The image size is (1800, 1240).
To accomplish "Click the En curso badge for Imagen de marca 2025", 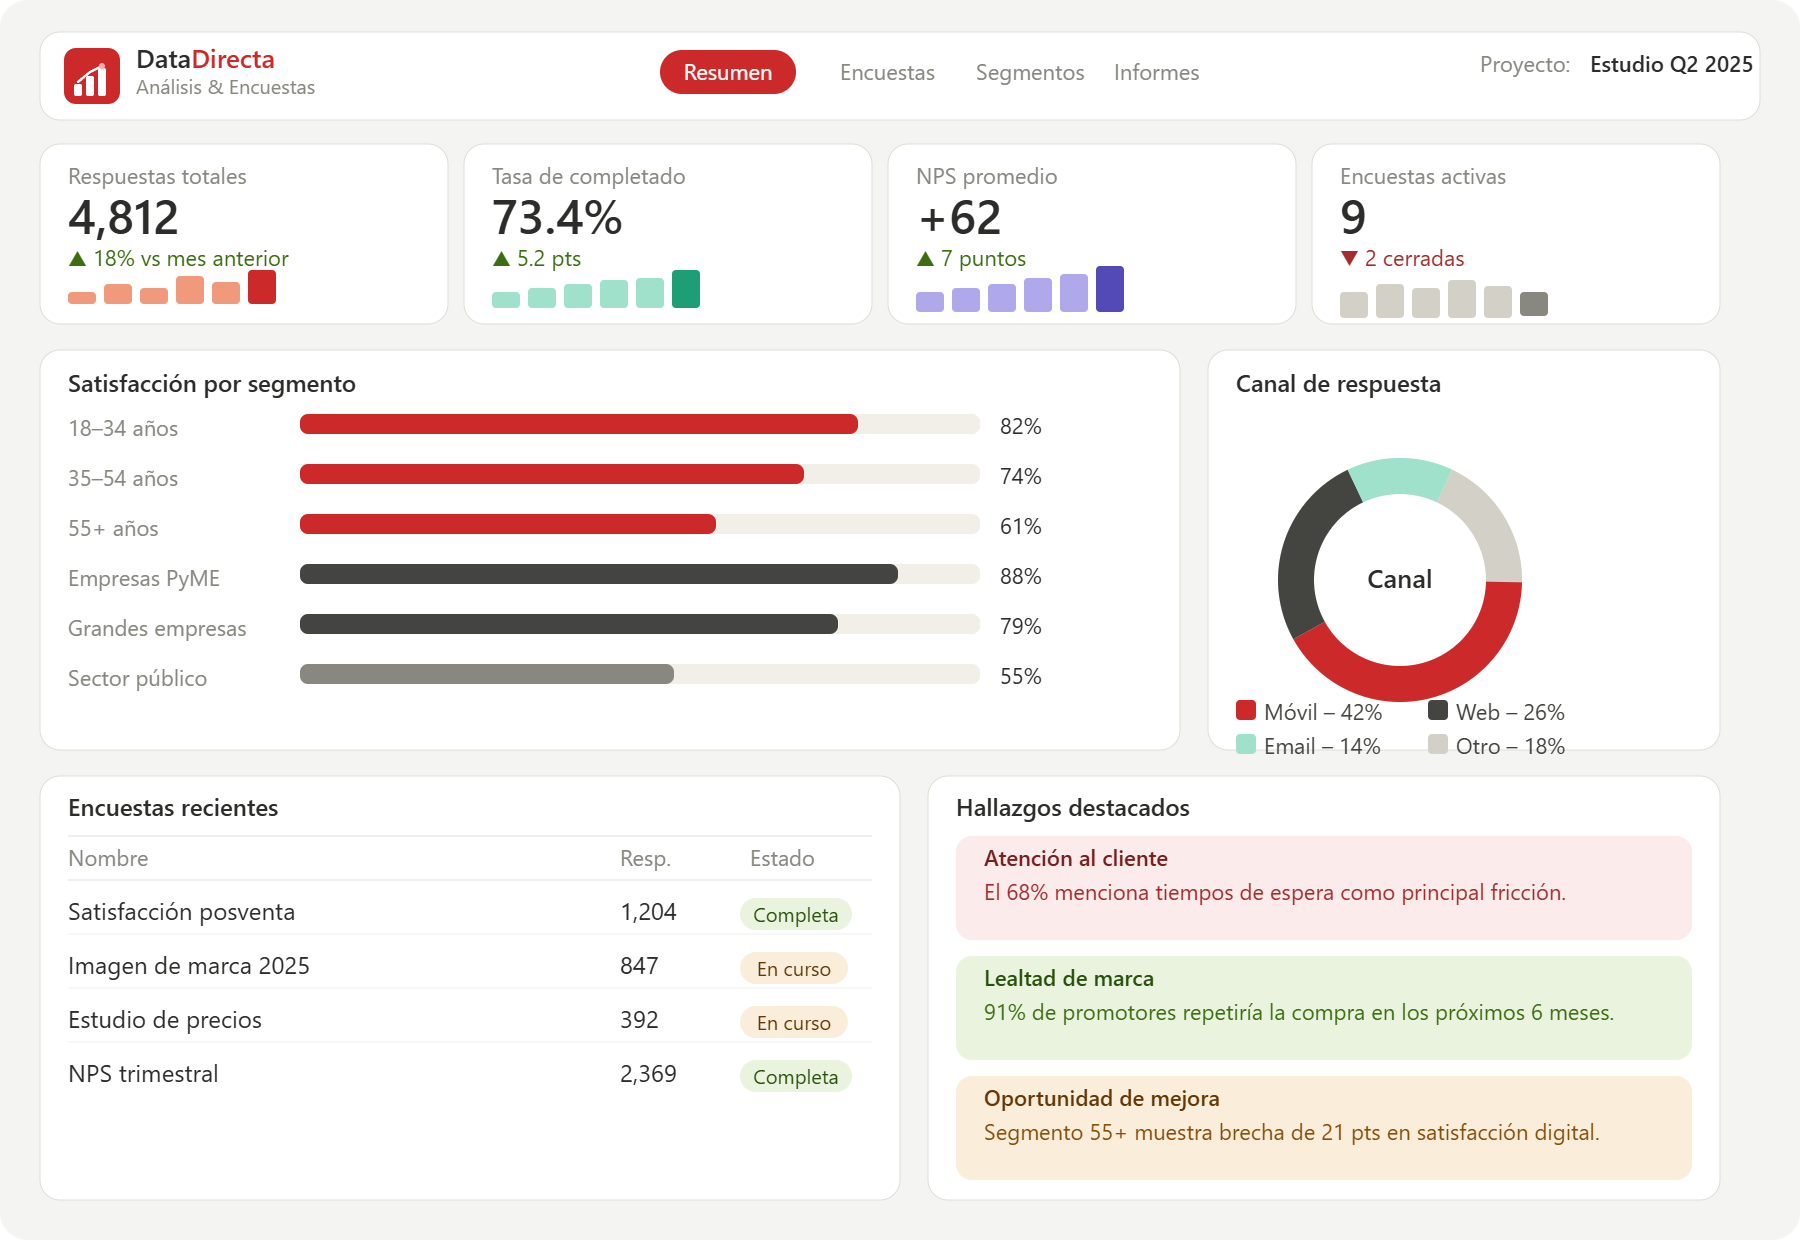I will tap(794, 968).
